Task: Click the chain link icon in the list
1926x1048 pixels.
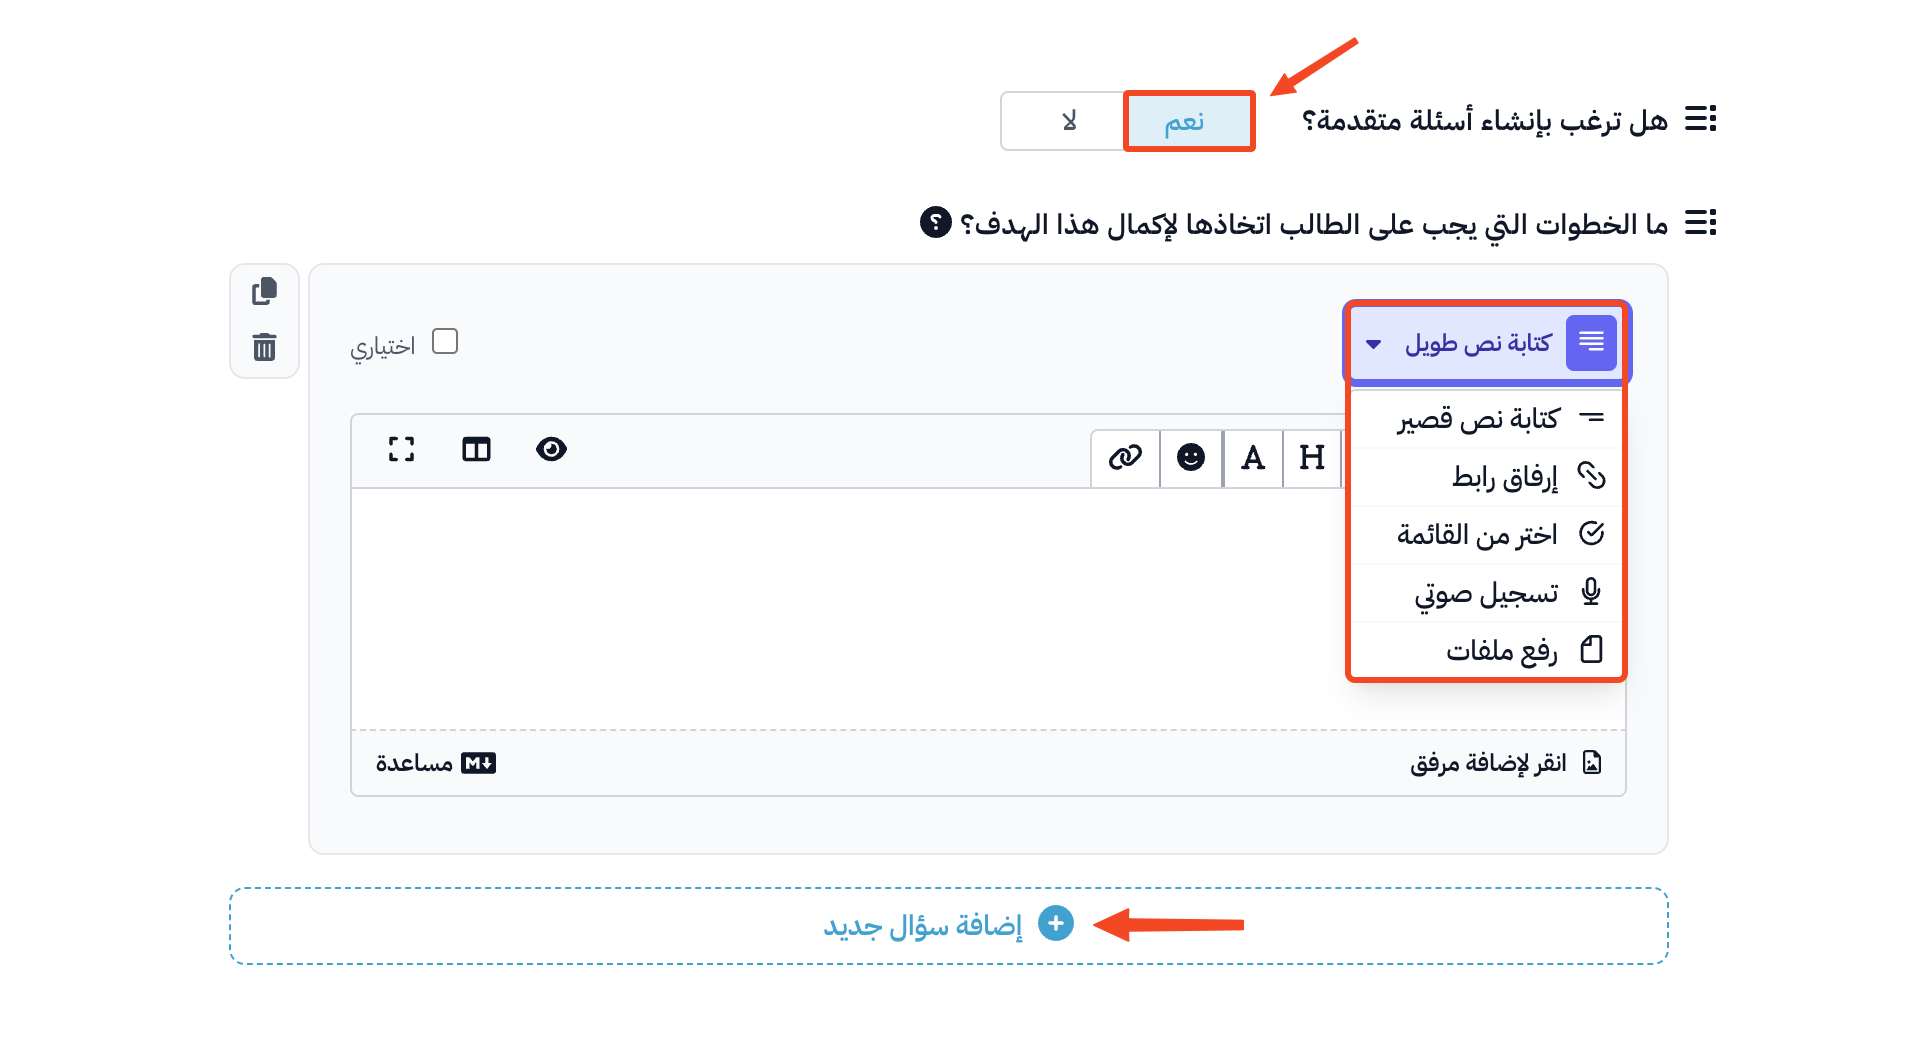Action: coord(1591,475)
